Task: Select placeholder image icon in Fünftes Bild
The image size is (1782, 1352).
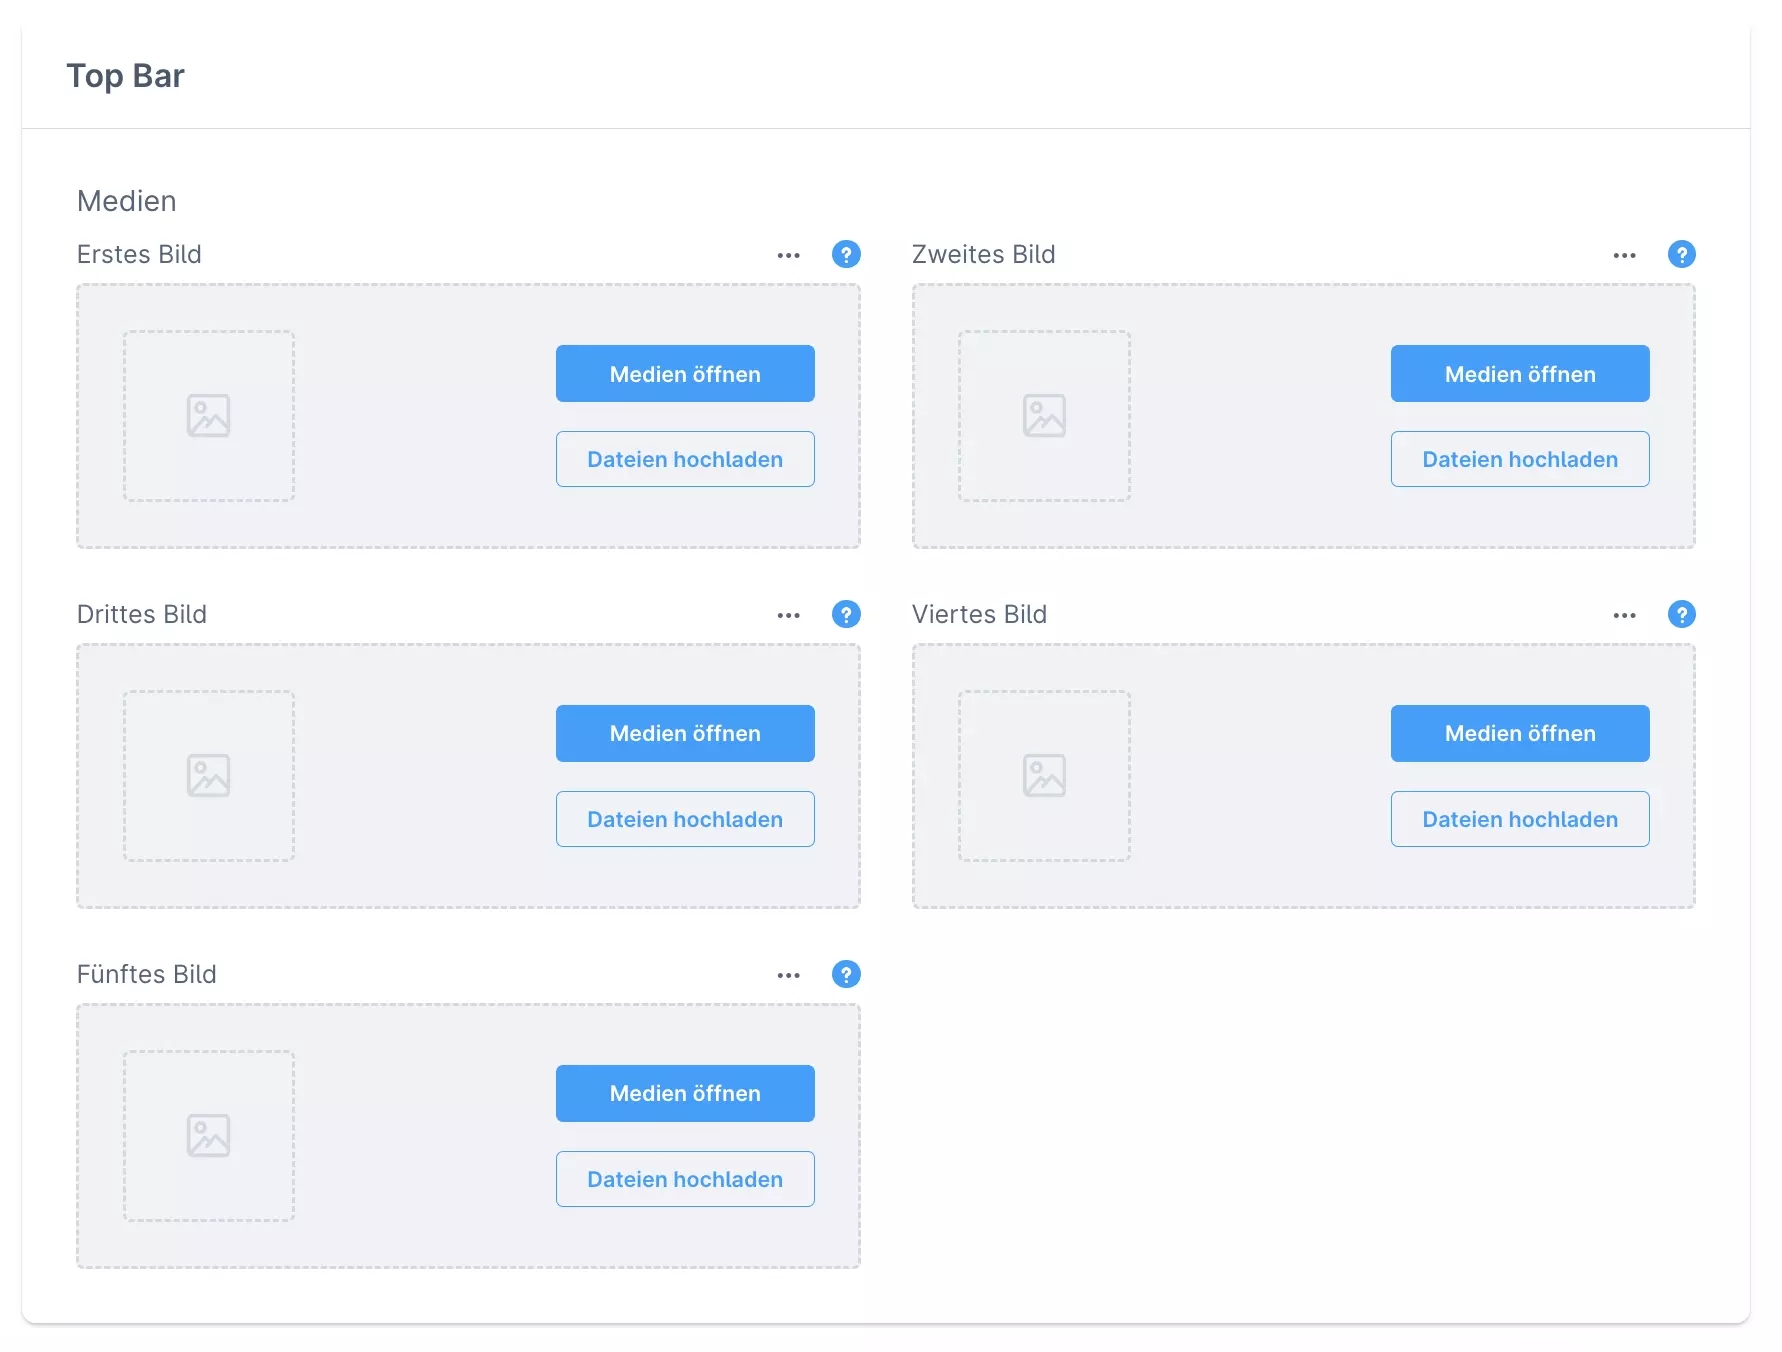Action: (209, 1136)
